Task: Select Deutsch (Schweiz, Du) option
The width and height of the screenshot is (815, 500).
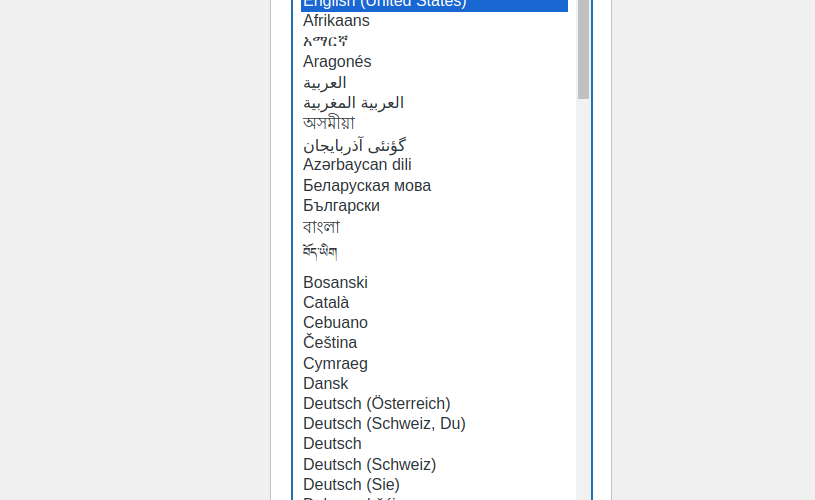Action: coord(384,424)
